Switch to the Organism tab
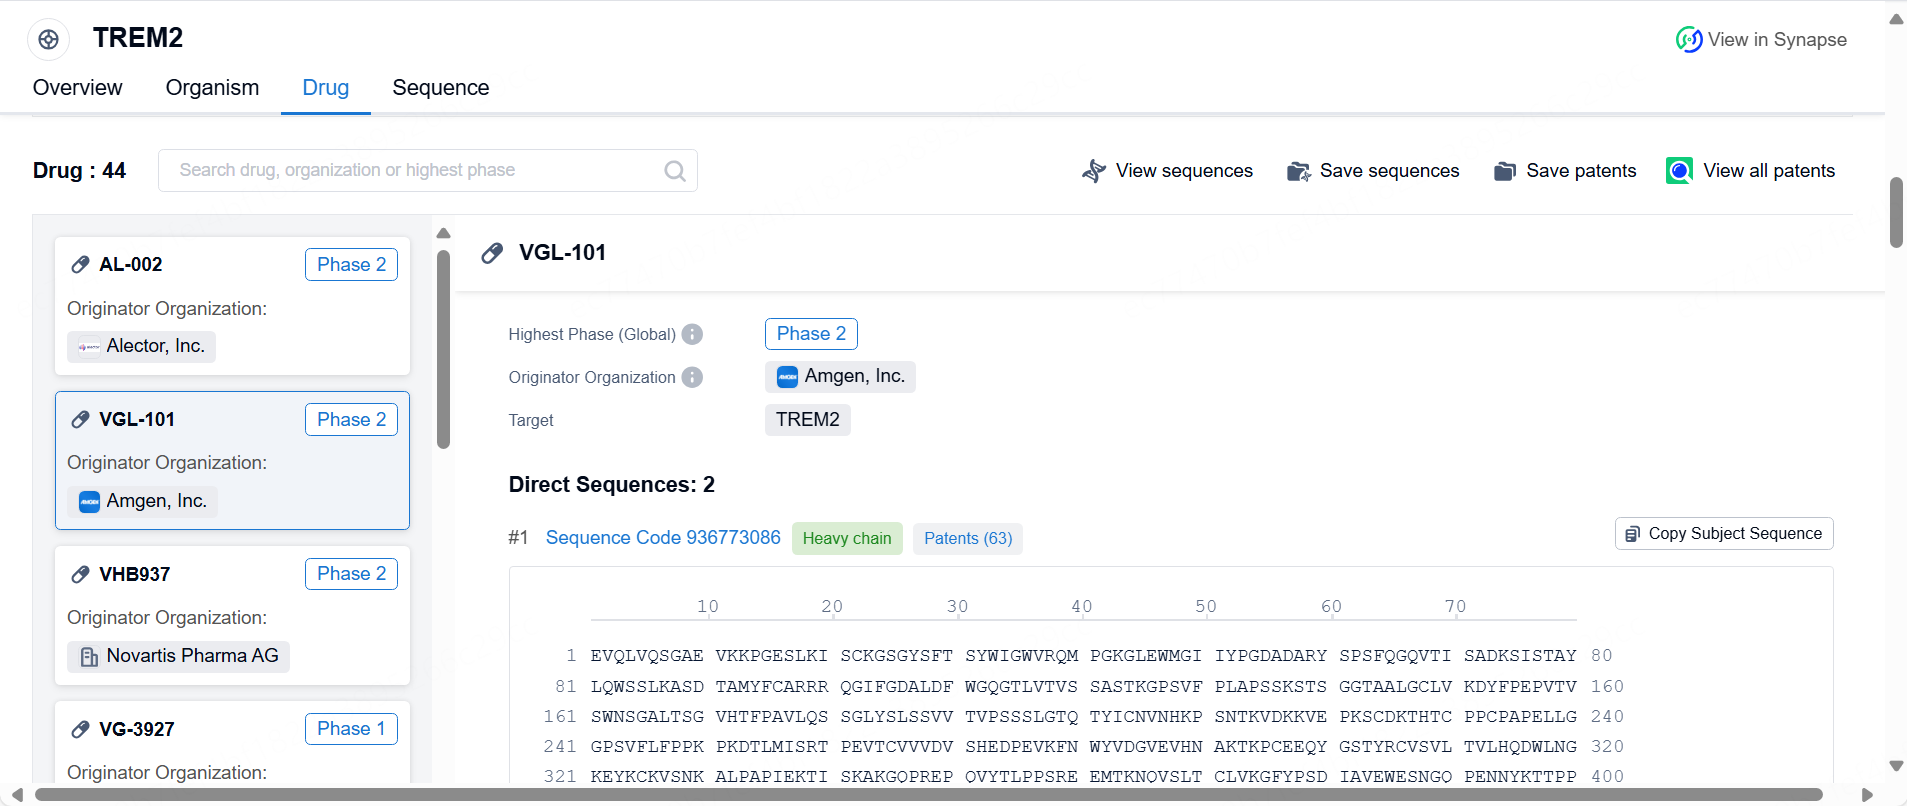Image resolution: width=1907 pixels, height=806 pixels. [212, 88]
